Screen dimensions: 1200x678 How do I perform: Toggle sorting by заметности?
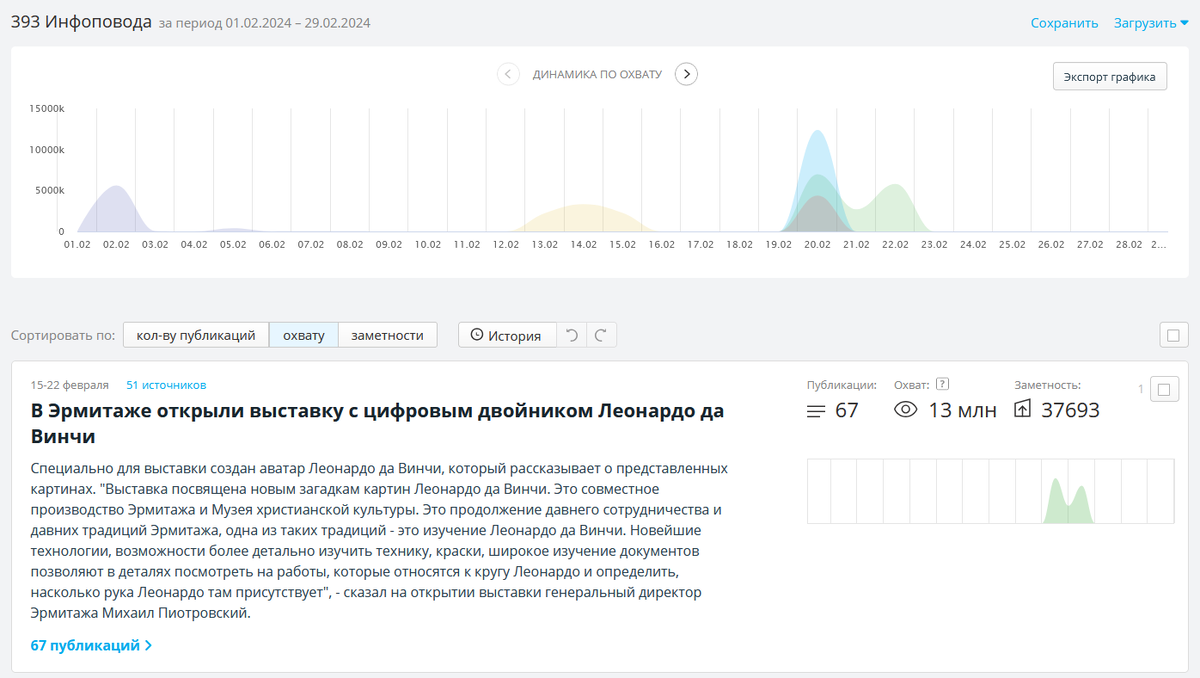pyautogui.click(x=388, y=335)
